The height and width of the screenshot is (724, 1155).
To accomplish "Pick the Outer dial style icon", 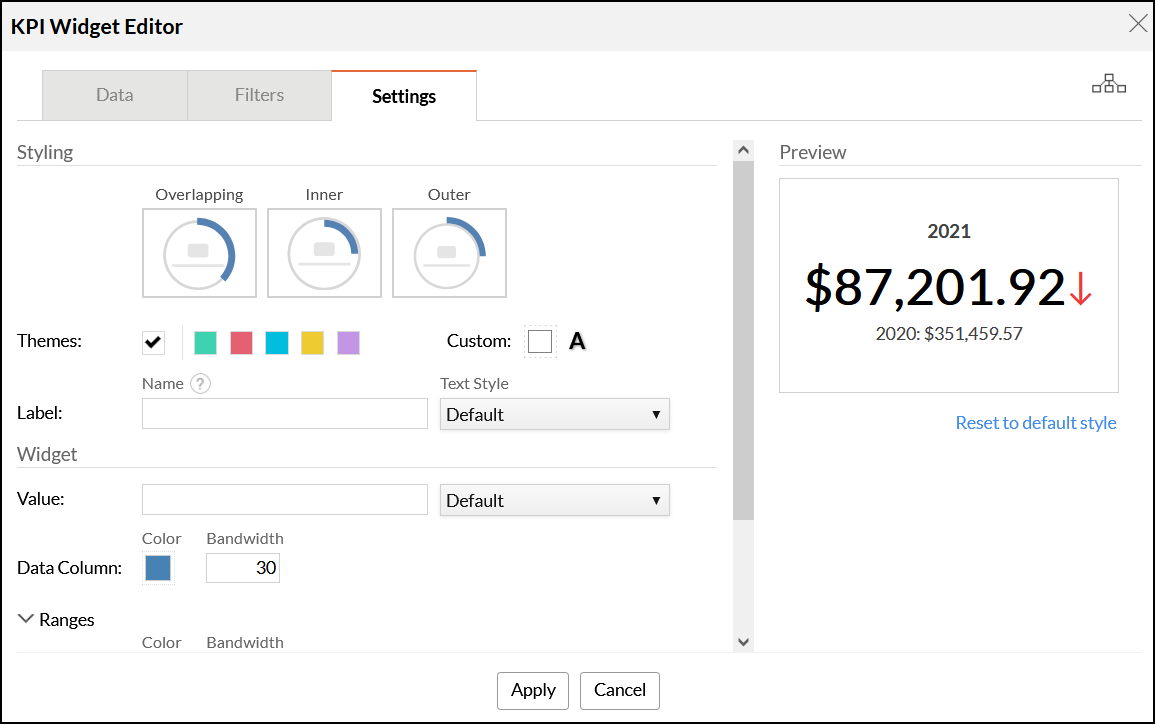I will pyautogui.click(x=449, y=253).
